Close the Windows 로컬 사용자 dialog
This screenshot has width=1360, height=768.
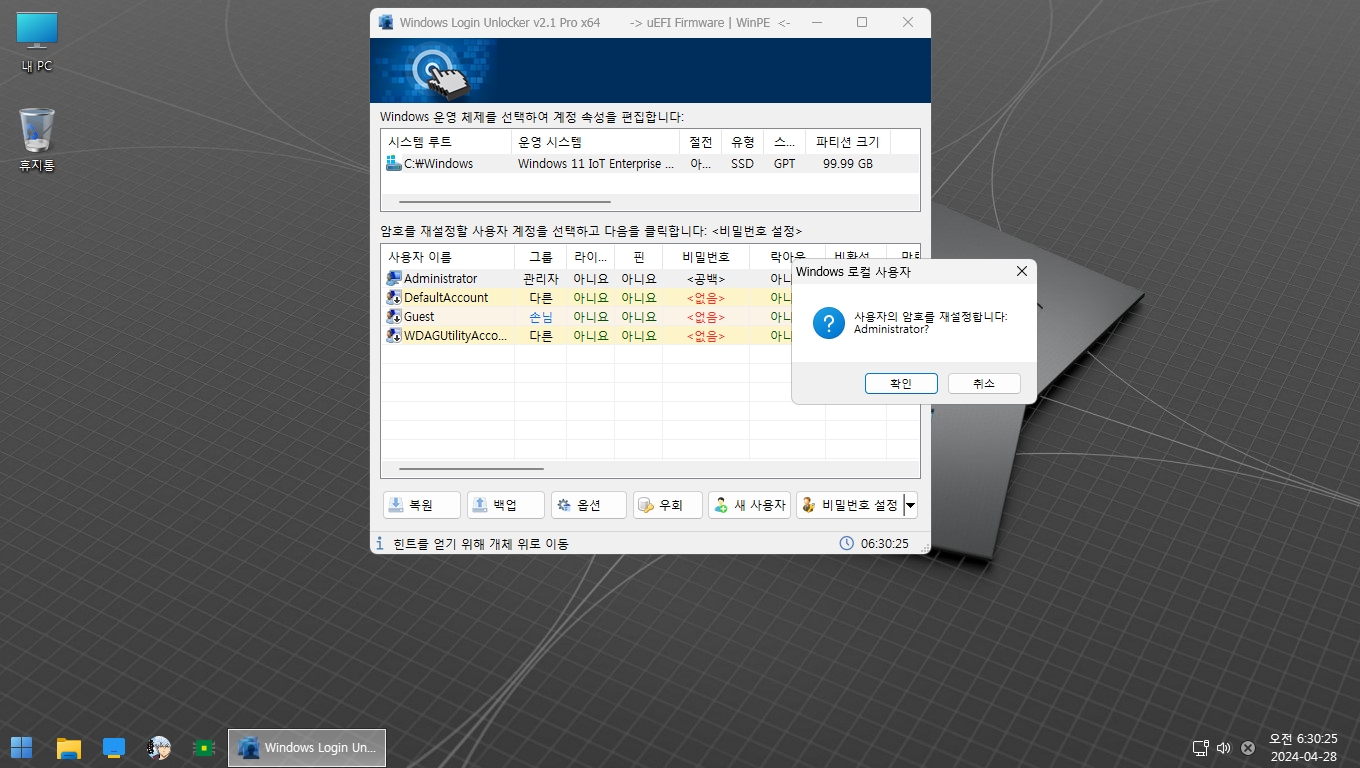click(x=1021, y=271)
